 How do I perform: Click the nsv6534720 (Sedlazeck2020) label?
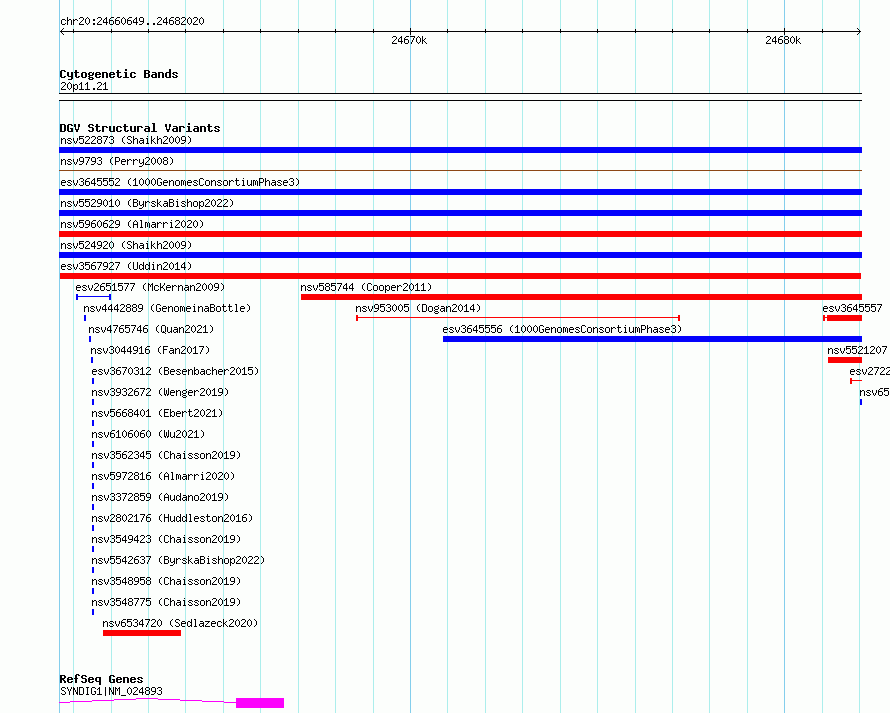(180, 623)
